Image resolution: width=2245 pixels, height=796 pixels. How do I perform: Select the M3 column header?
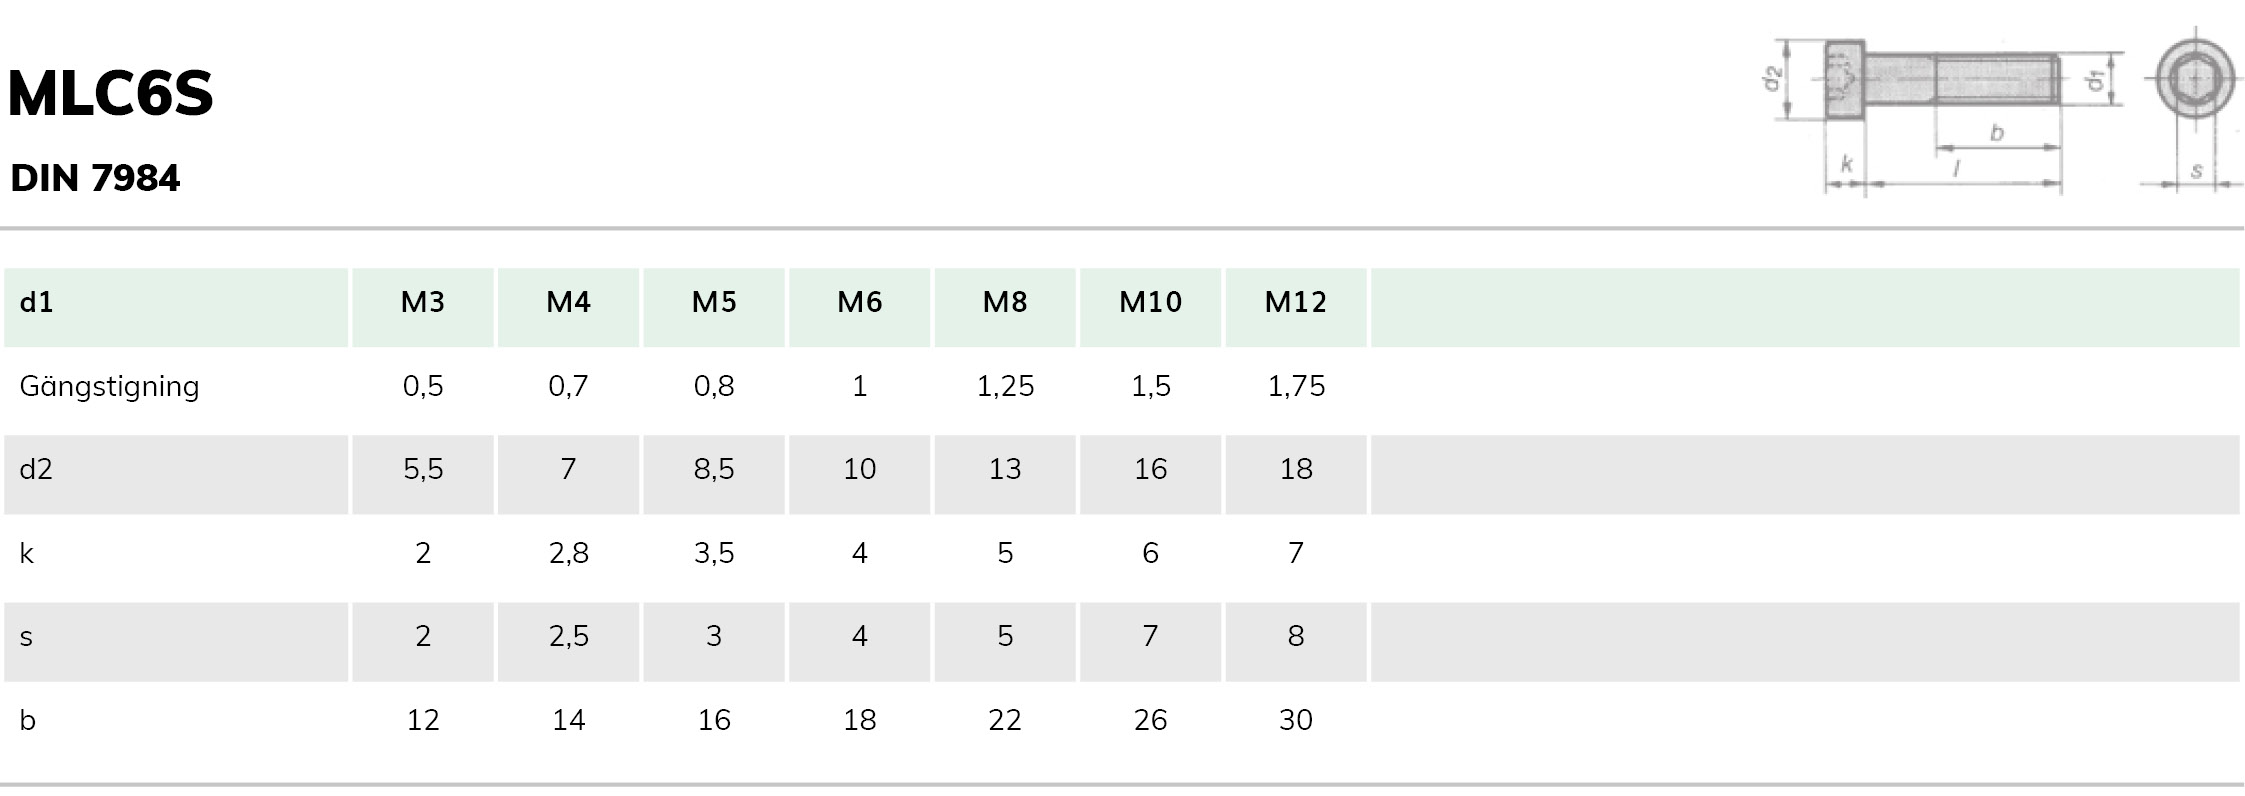[423, 302]
